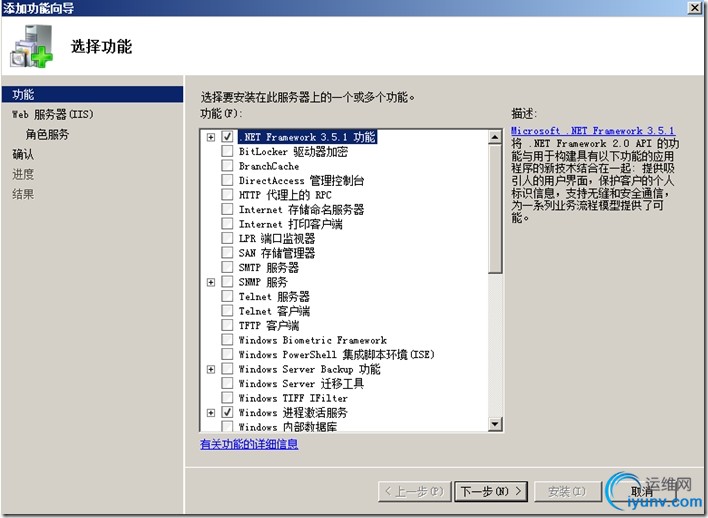Click the feature list scroll up arrow
Image resolution: width=708 pixels, height=518 pixels.
pyautogui.click(x=495, y=136)
